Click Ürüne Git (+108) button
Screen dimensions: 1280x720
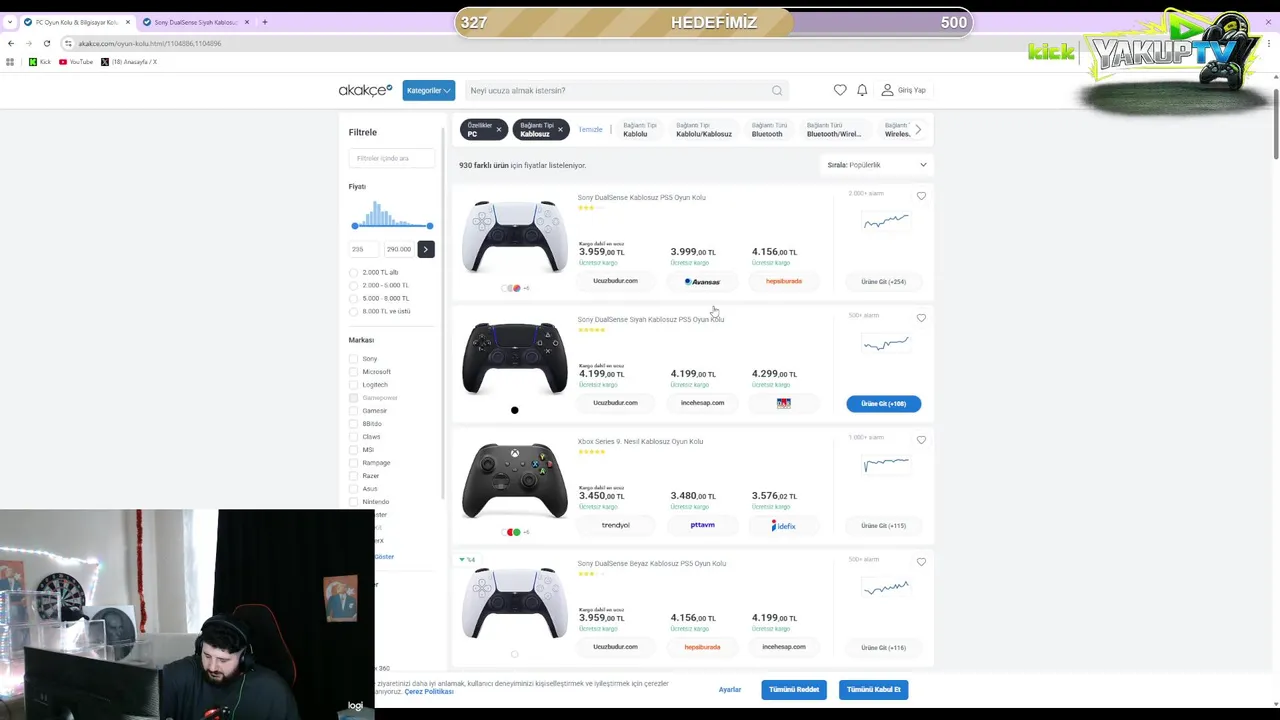tap(884, 404)
